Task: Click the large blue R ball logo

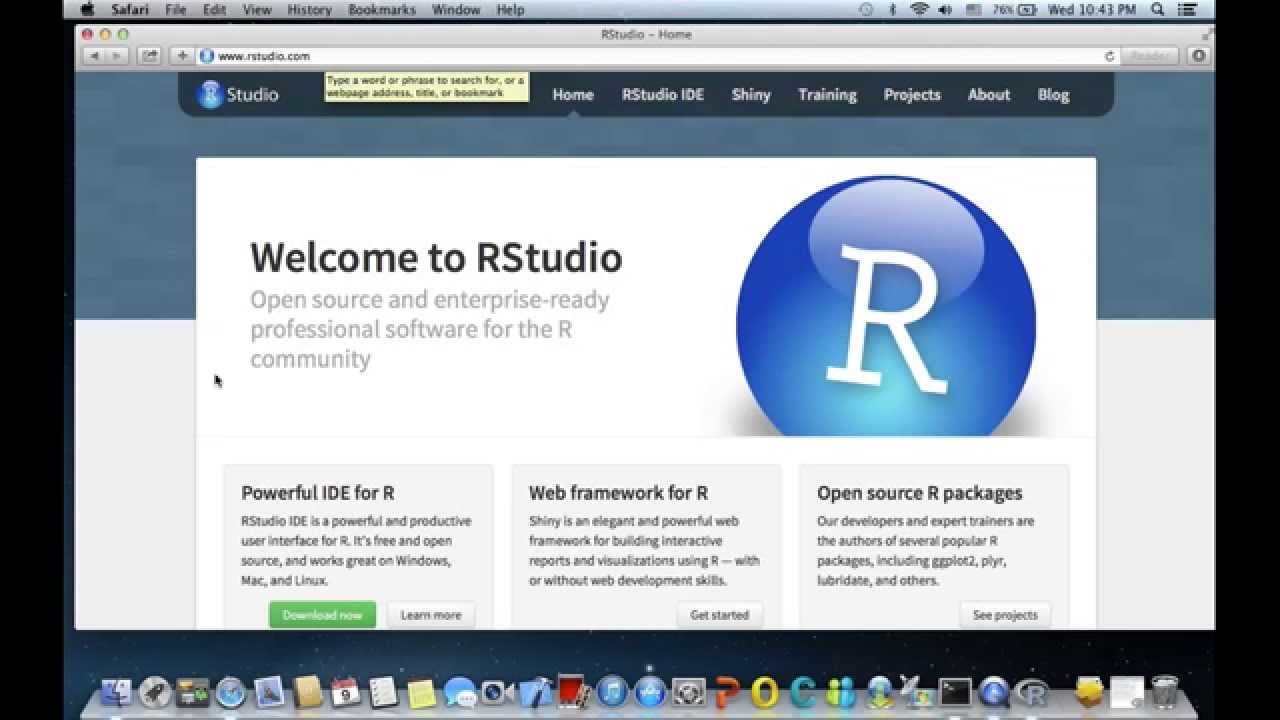Action: [886, 306]
